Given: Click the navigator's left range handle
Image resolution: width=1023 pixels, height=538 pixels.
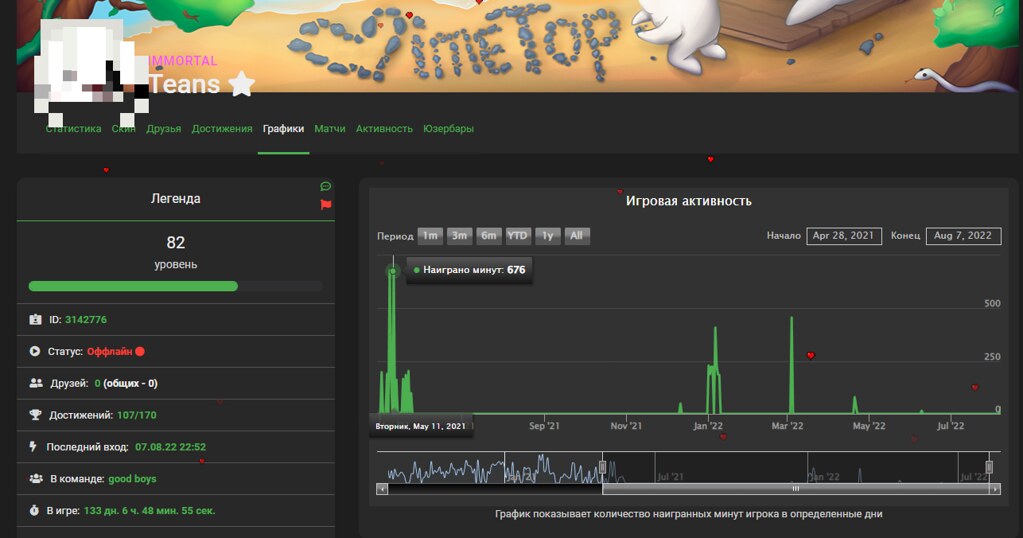Looking at the screenshot, I should 602,467.
